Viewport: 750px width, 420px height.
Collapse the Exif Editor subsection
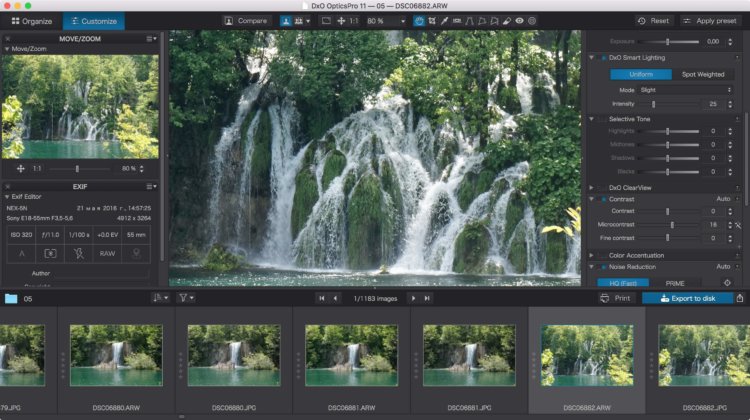tap(7, 197)
